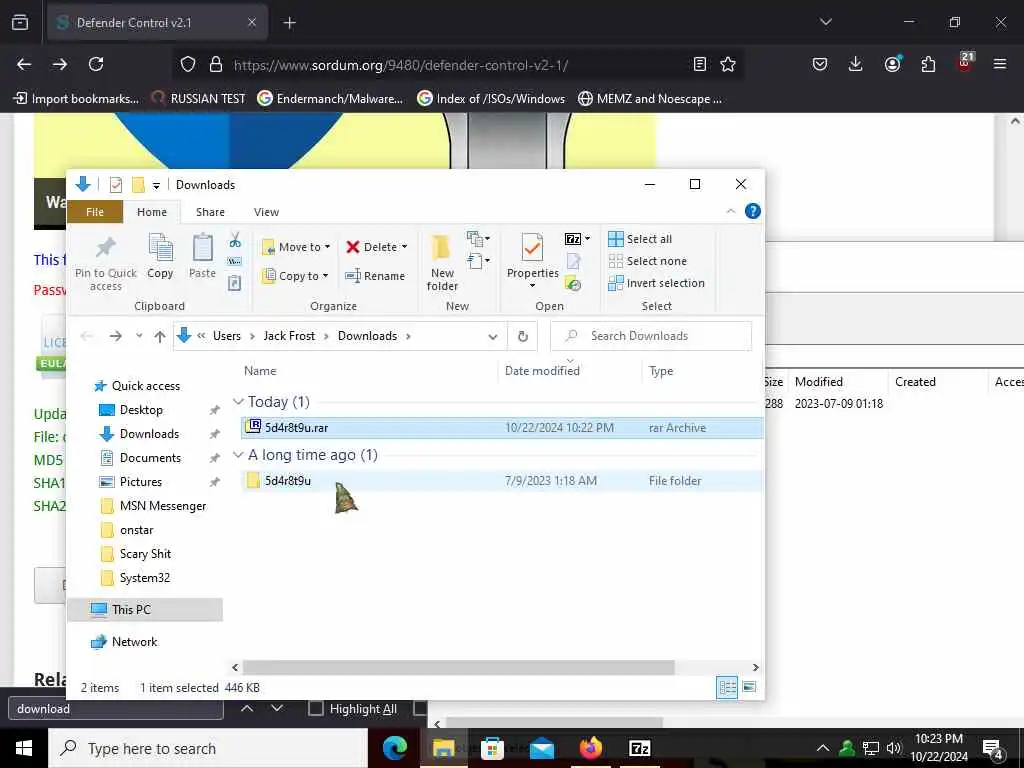
Task: Toggle Highlight All checkbox in find bar
Action: (315, 709)
